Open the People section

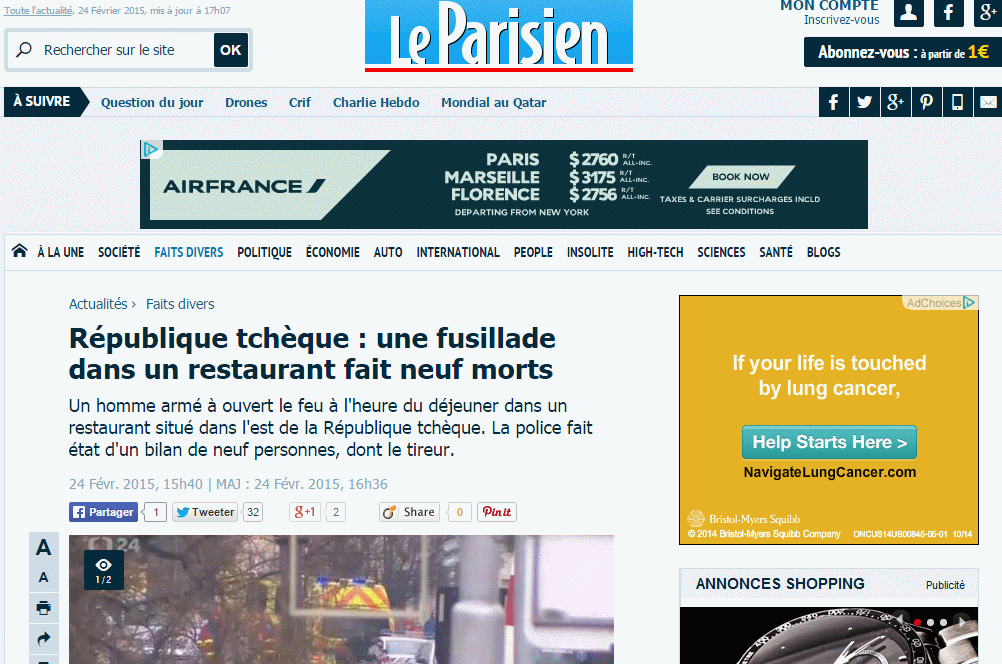tap(533, 252)
